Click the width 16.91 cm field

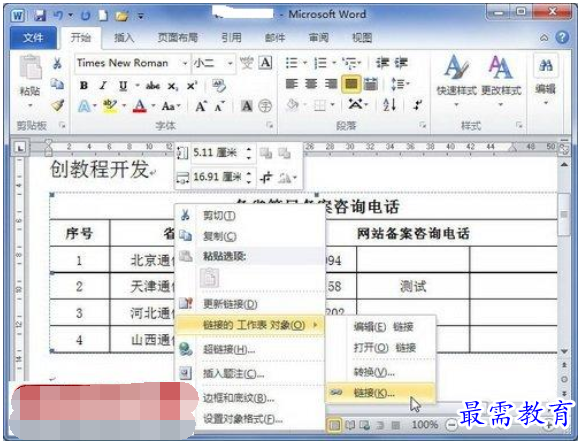pyautogui.click(x=218, y=177)
